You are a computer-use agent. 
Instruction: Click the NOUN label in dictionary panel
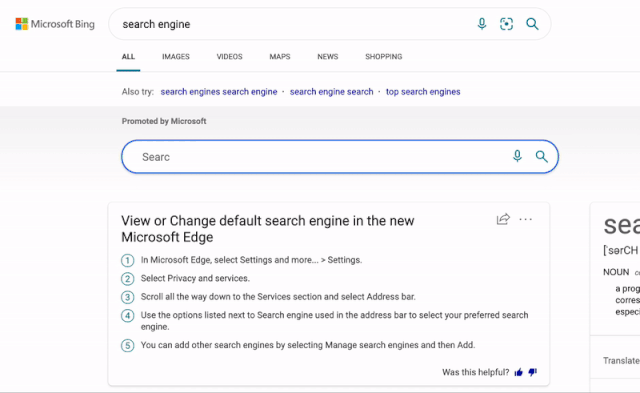tap(616, 272)
